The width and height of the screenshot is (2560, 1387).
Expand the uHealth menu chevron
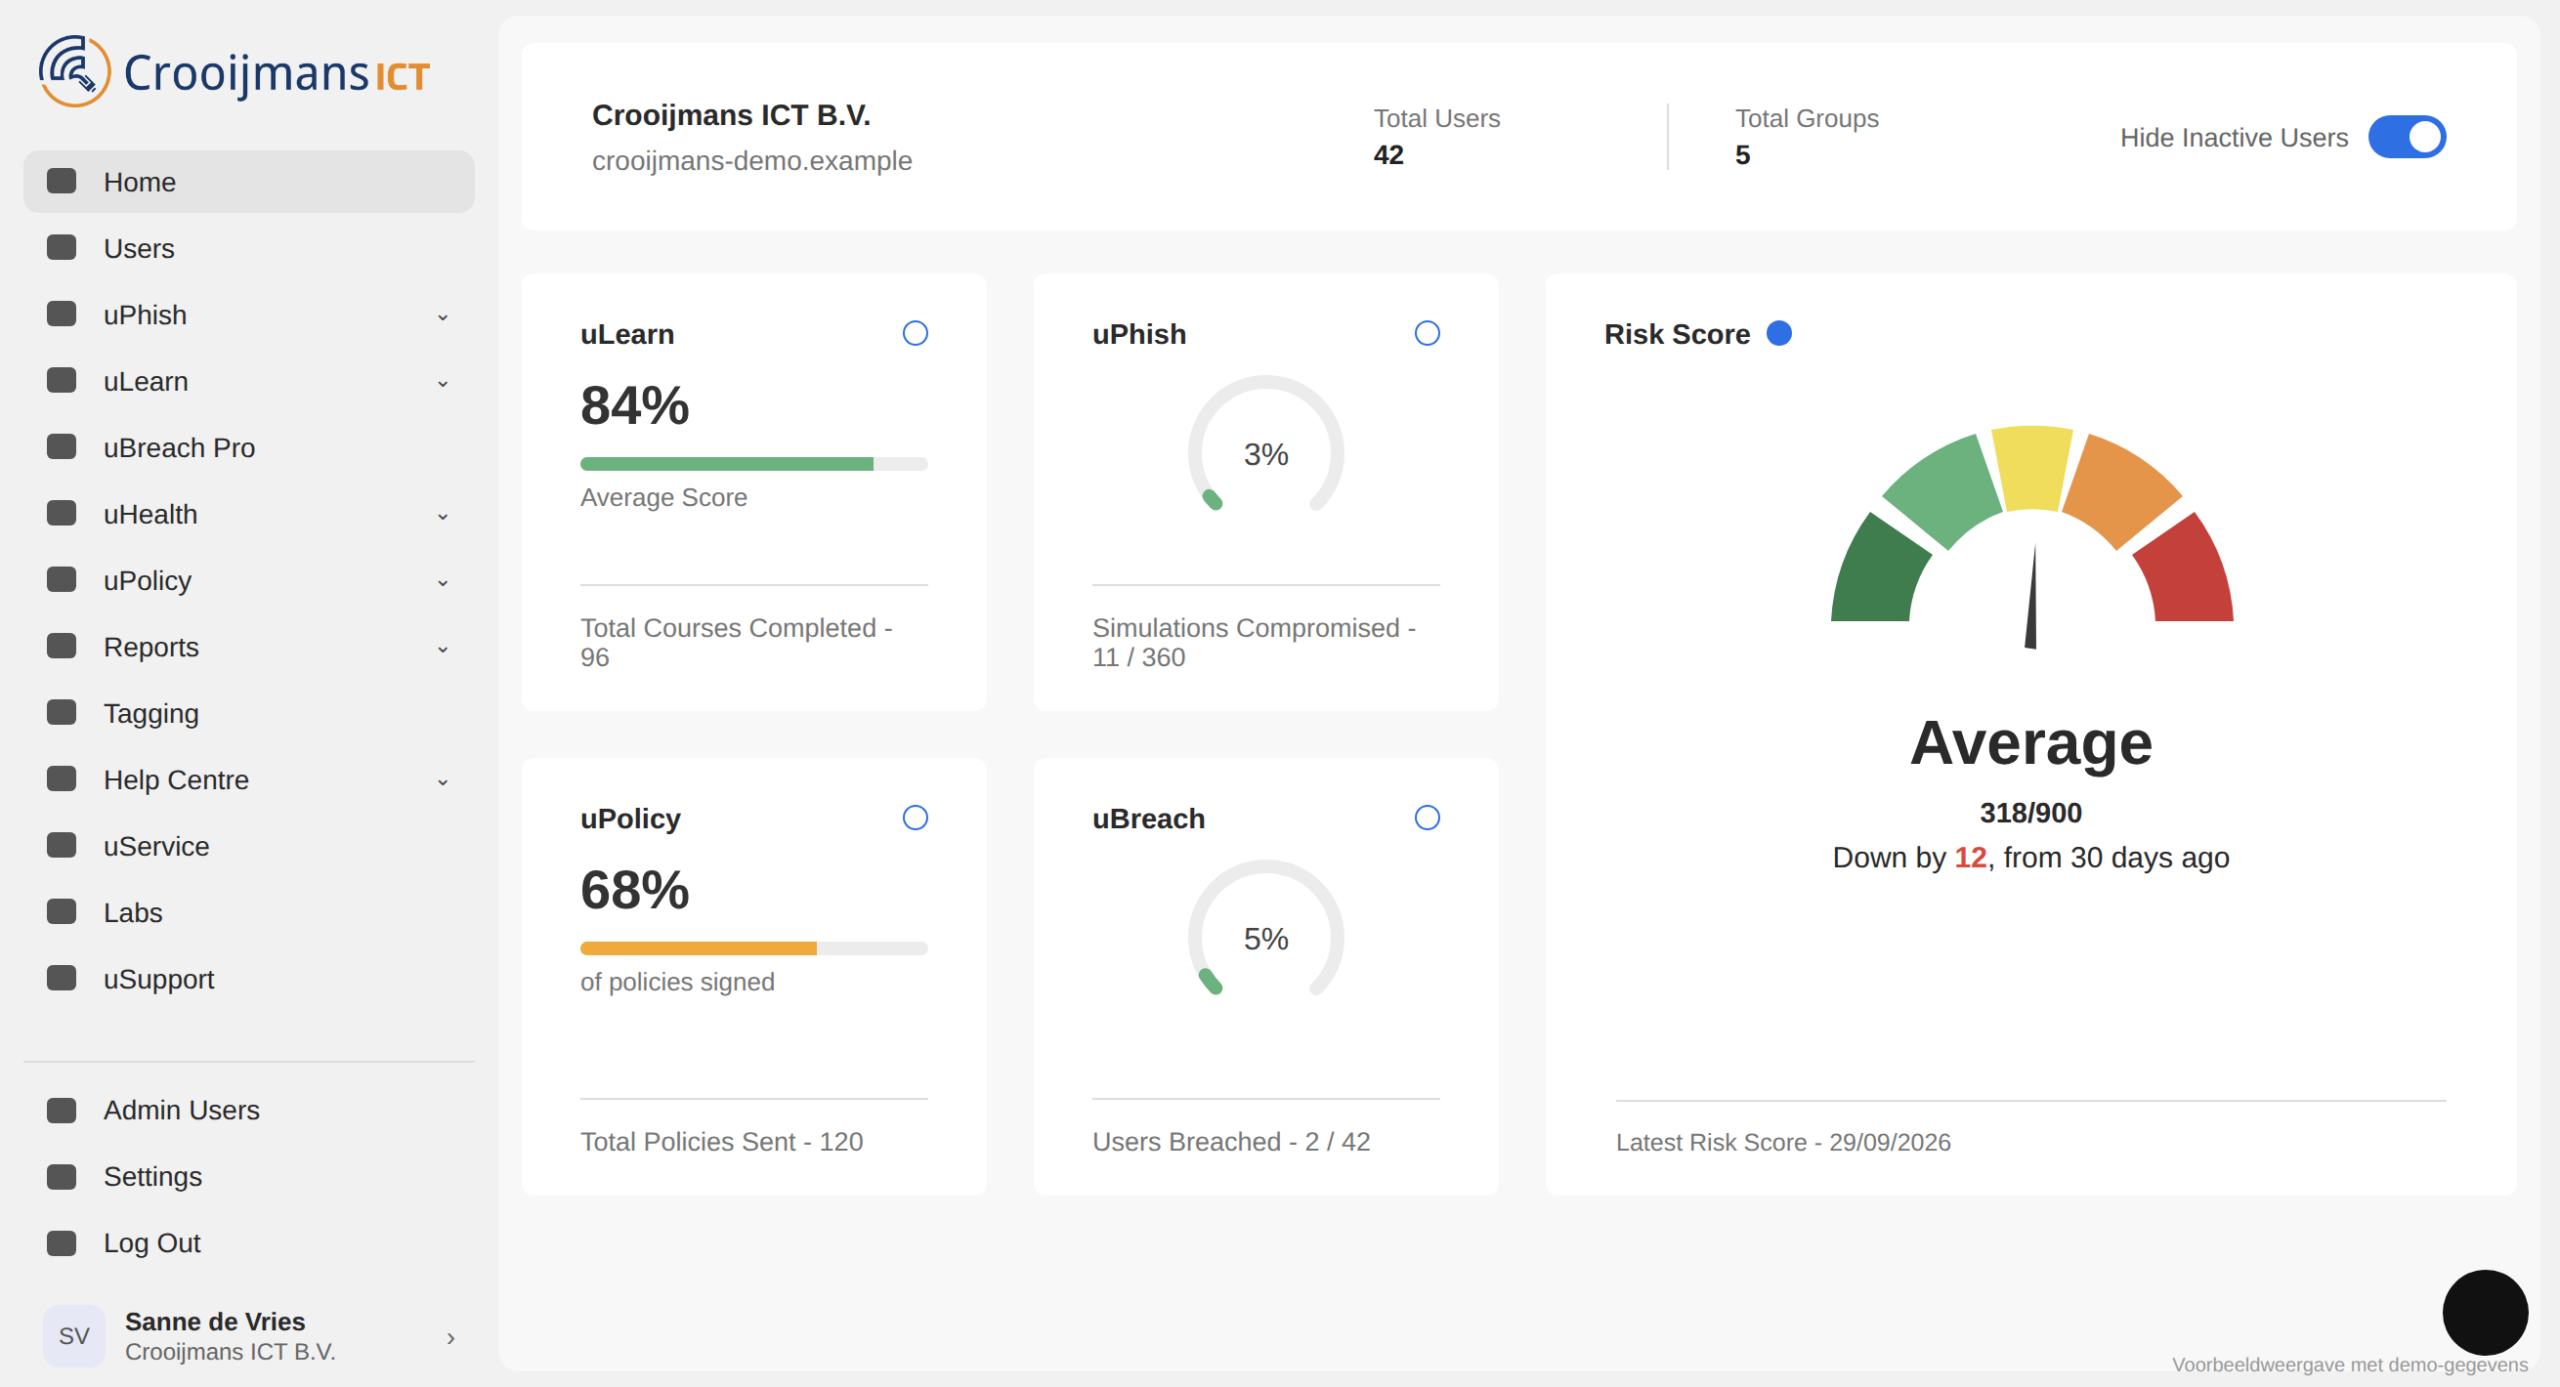(x=443, y=517)
